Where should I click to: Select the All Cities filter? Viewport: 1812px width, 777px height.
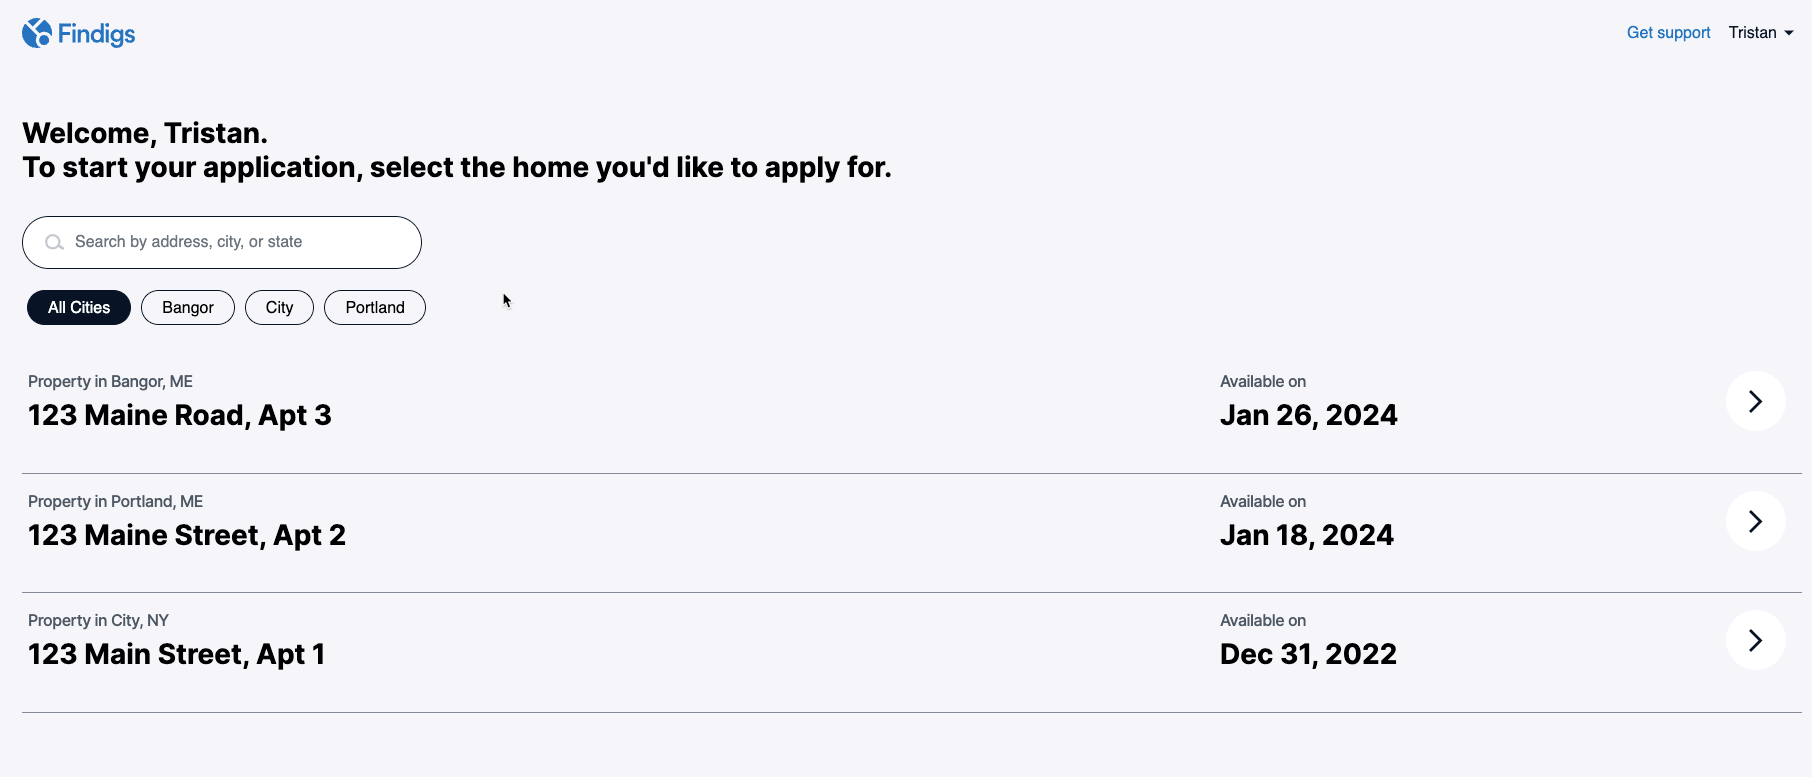tap(79, 308)
